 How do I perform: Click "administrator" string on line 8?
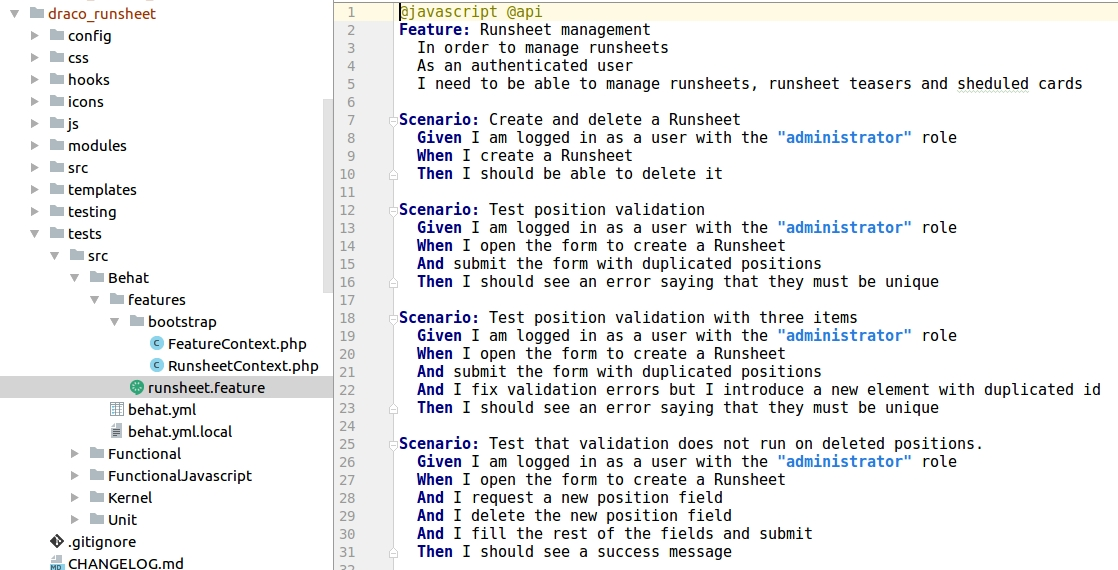[x=844, y=138]
